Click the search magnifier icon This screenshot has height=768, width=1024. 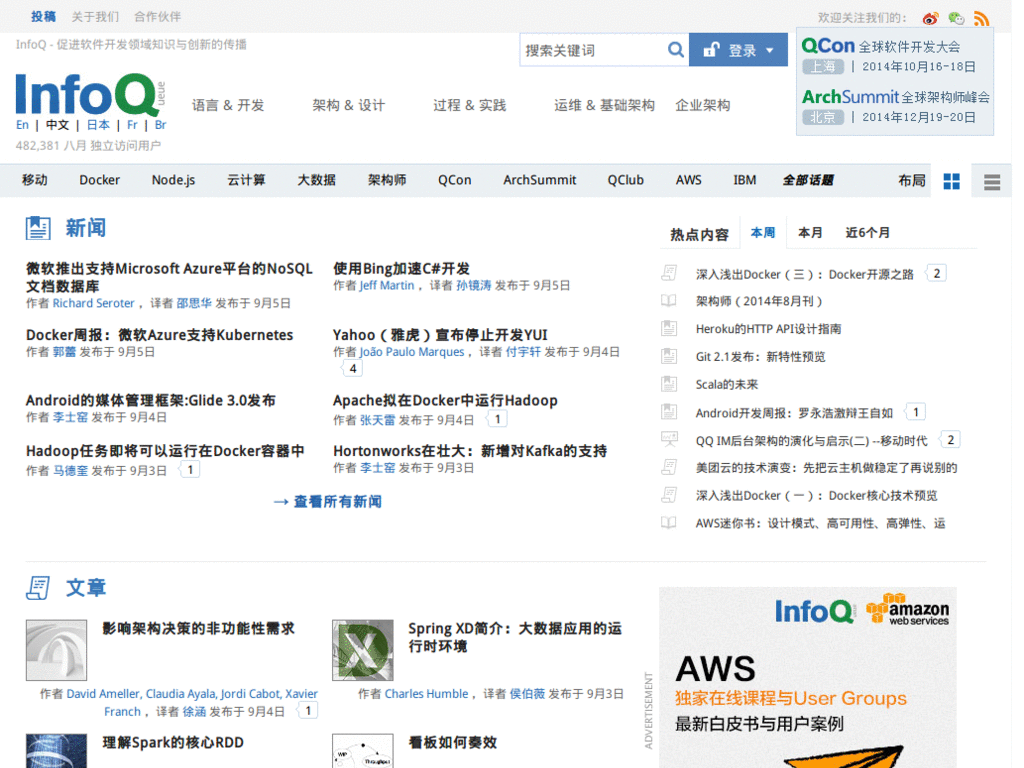(676, 50)
